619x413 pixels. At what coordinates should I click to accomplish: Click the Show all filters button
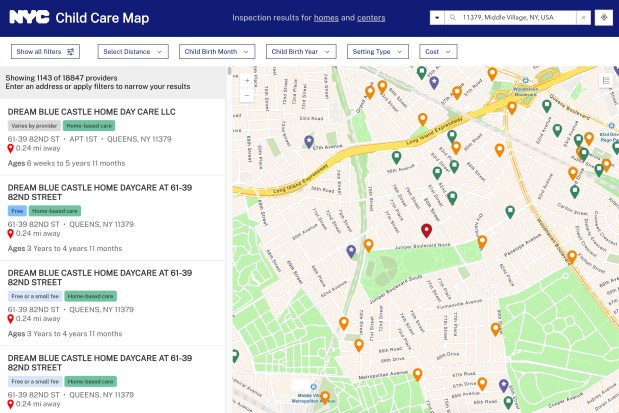(45, 51)
